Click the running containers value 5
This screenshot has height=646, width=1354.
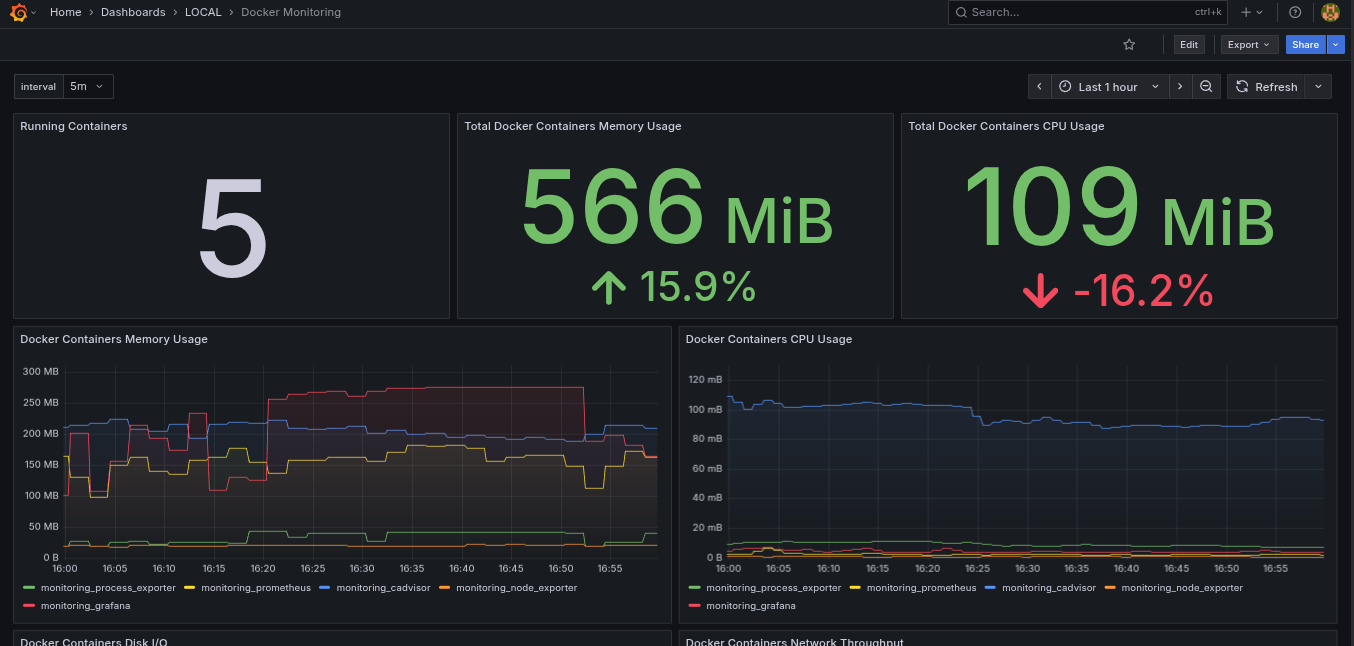click(232, 228)
